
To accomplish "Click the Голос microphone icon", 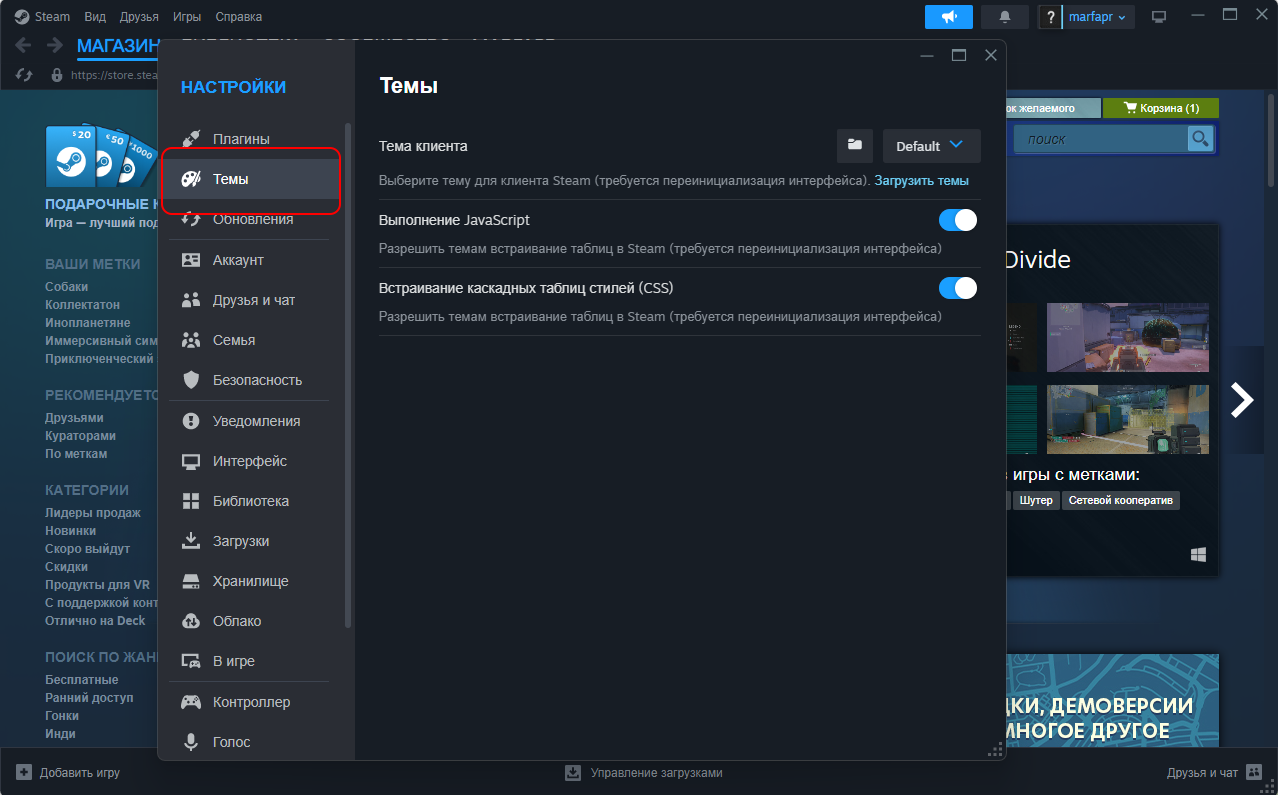I will tap(191, 742).
